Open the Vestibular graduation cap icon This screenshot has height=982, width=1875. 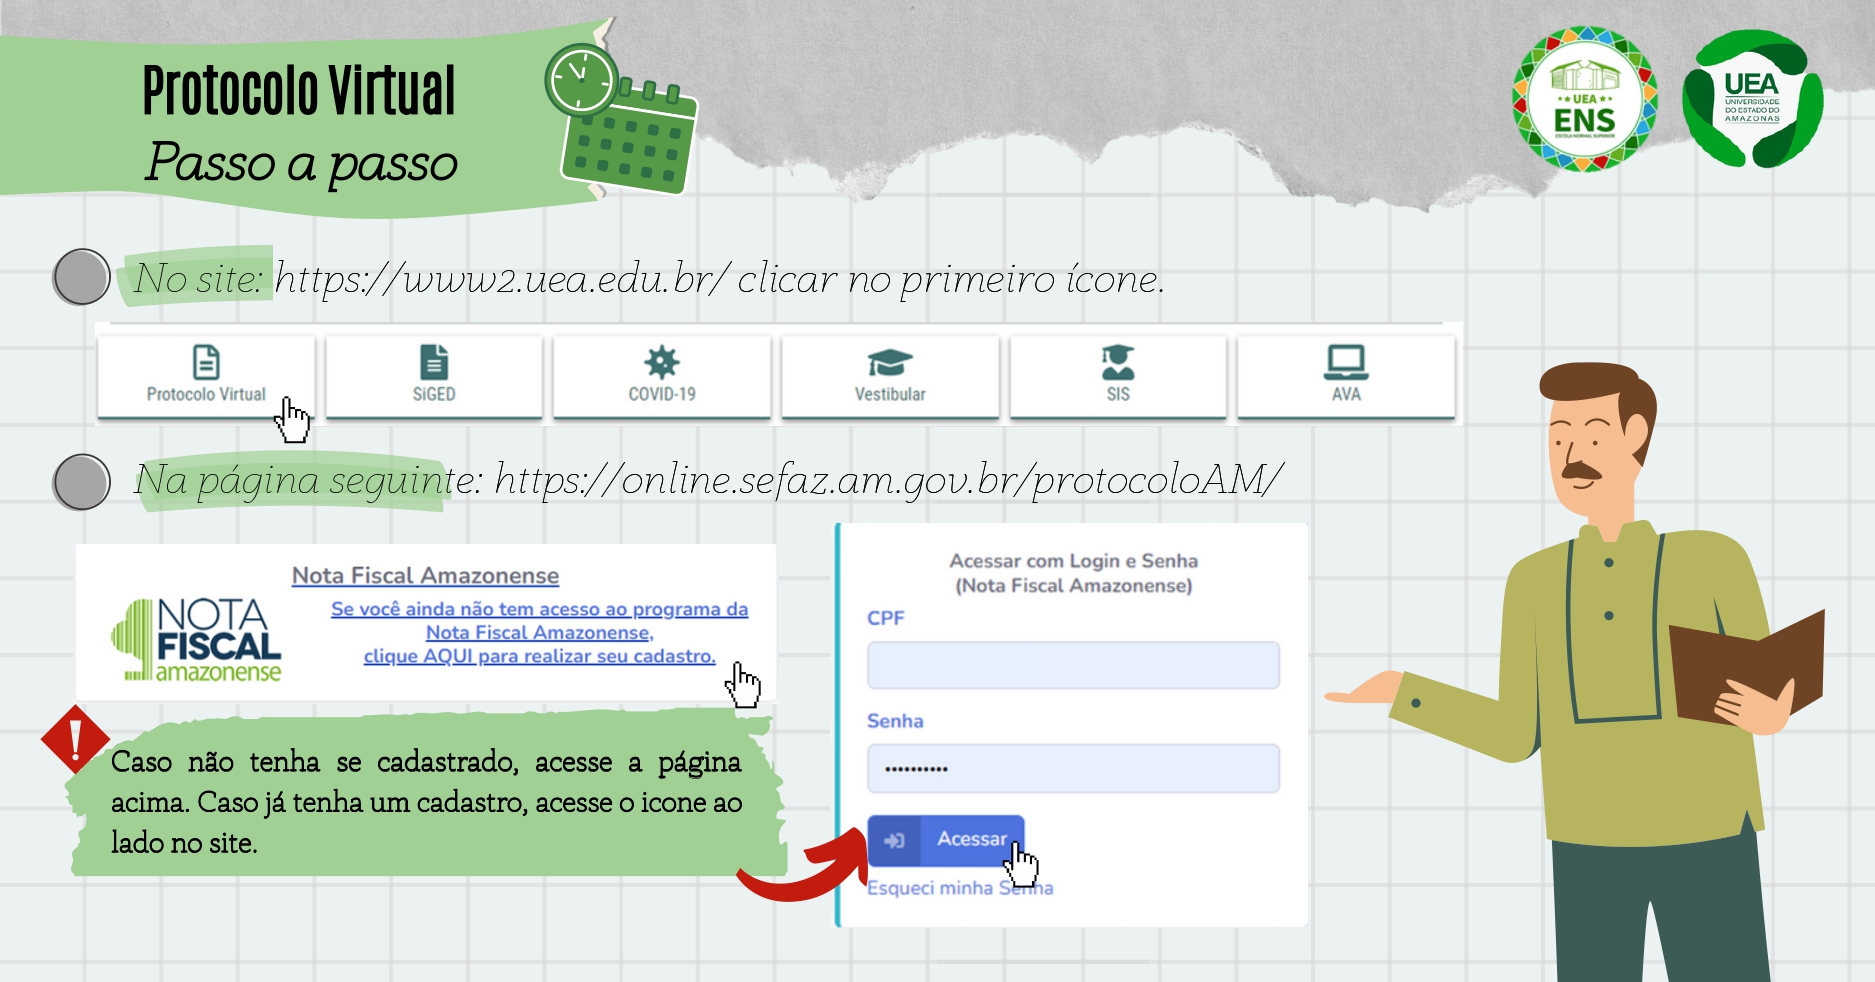(x=889, y=362)
